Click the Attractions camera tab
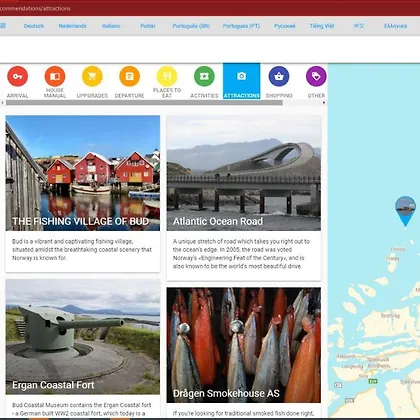Screen dimensions: 420x420 coord(242,81)
